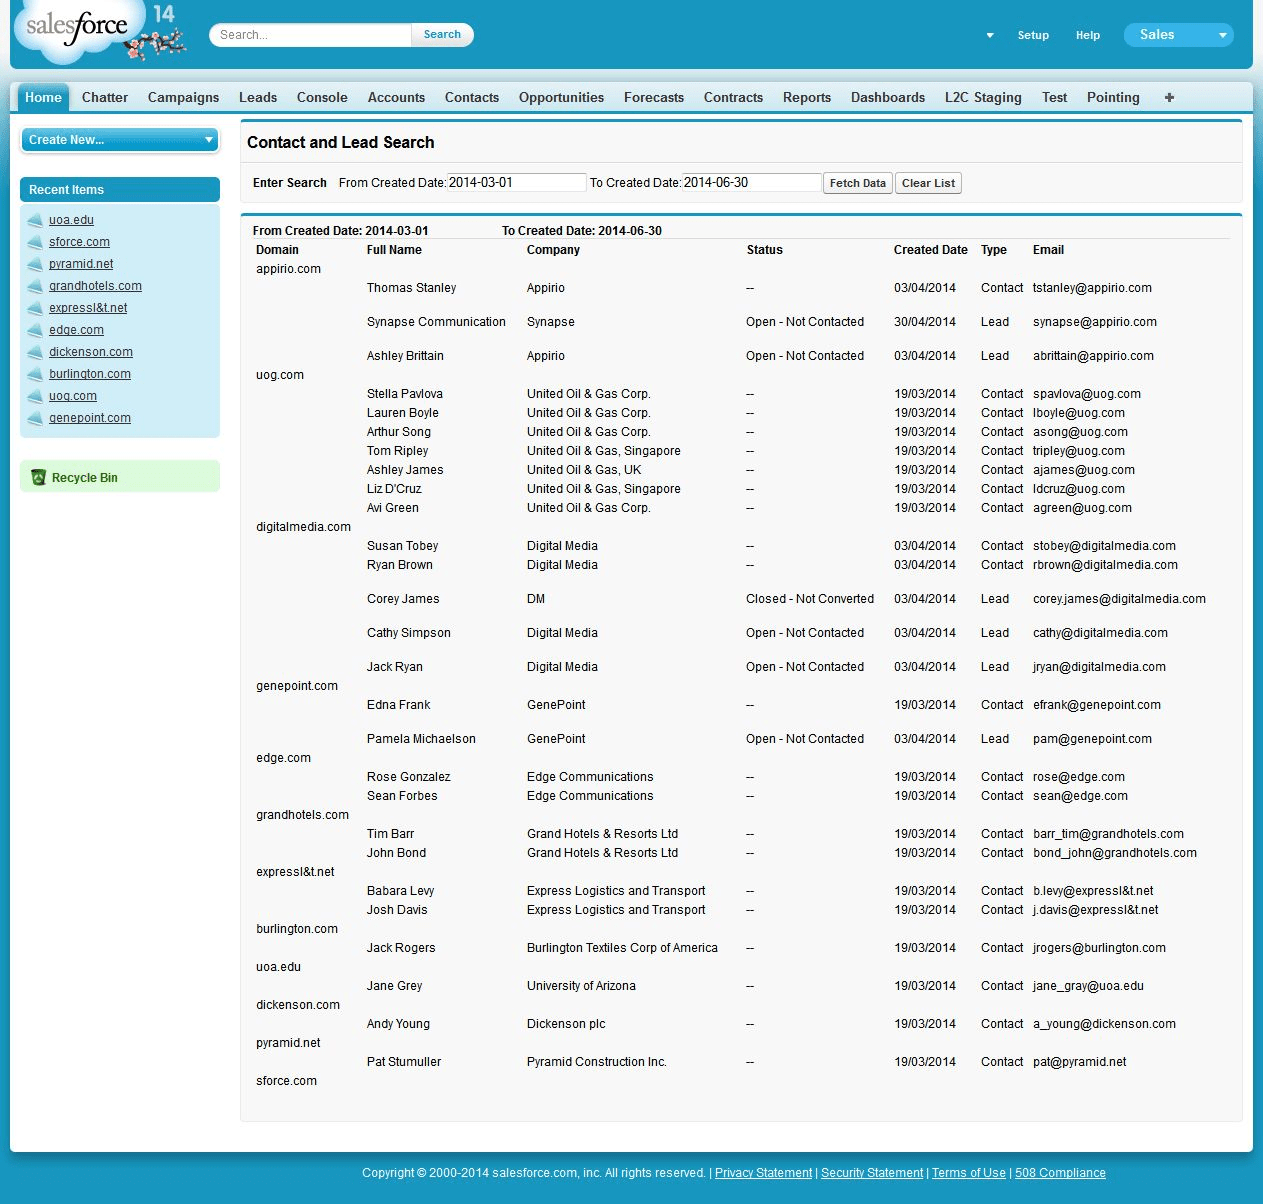
Task: Open the Accounts tab
Action: pos(396,97)
